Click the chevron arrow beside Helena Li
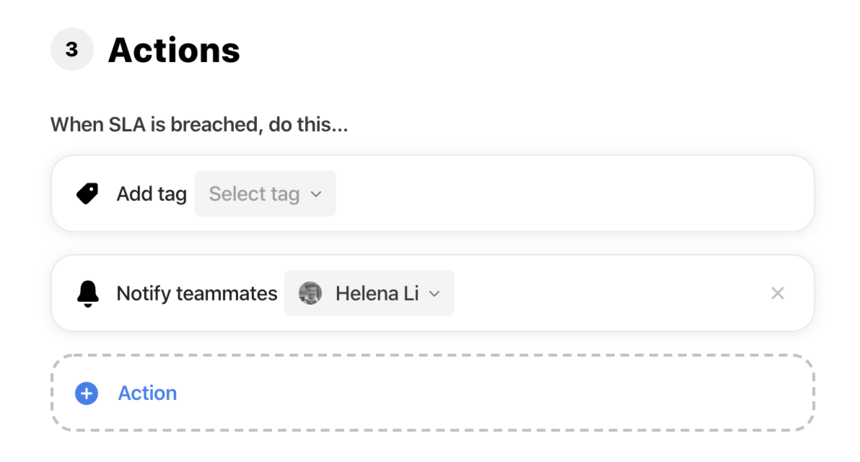 coord(434,294)
